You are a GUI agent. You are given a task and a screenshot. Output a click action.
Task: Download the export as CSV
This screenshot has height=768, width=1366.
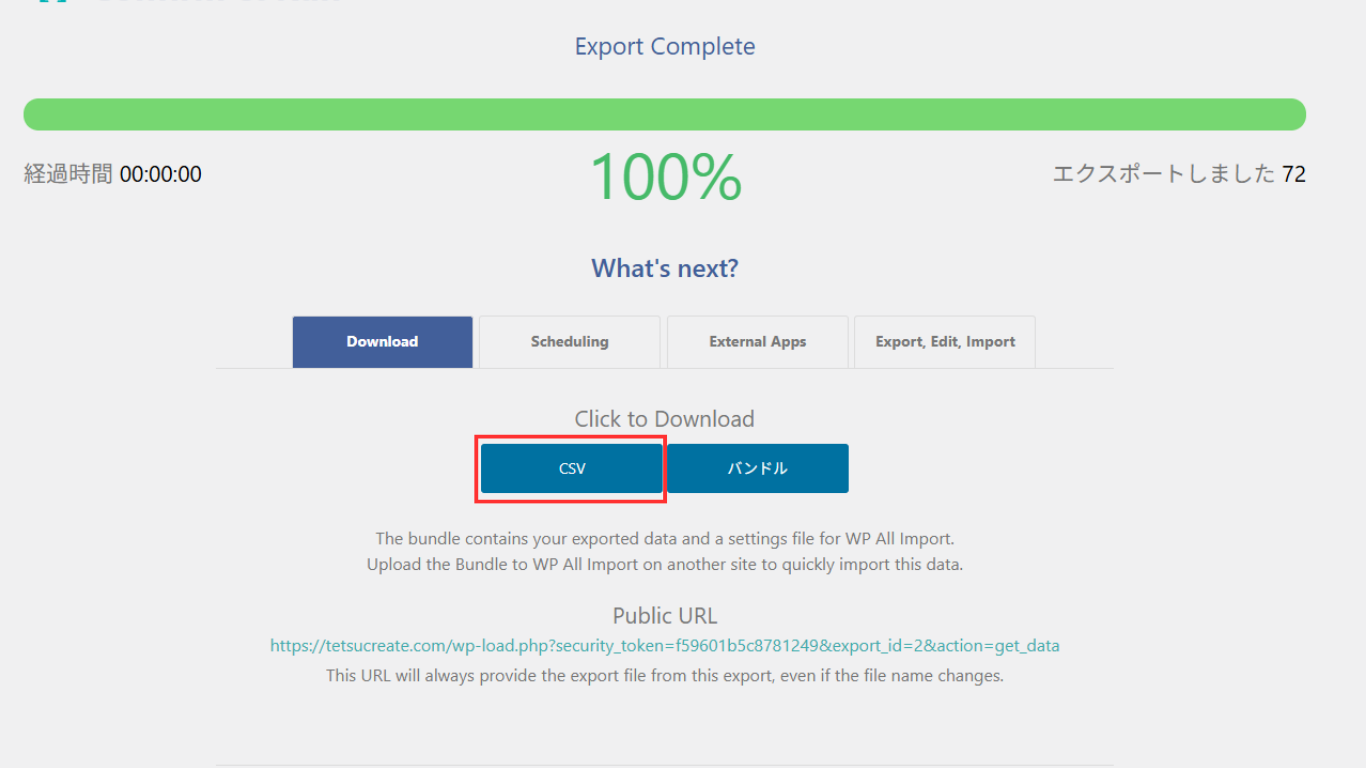pyautogui.click(x=572, y=469)
